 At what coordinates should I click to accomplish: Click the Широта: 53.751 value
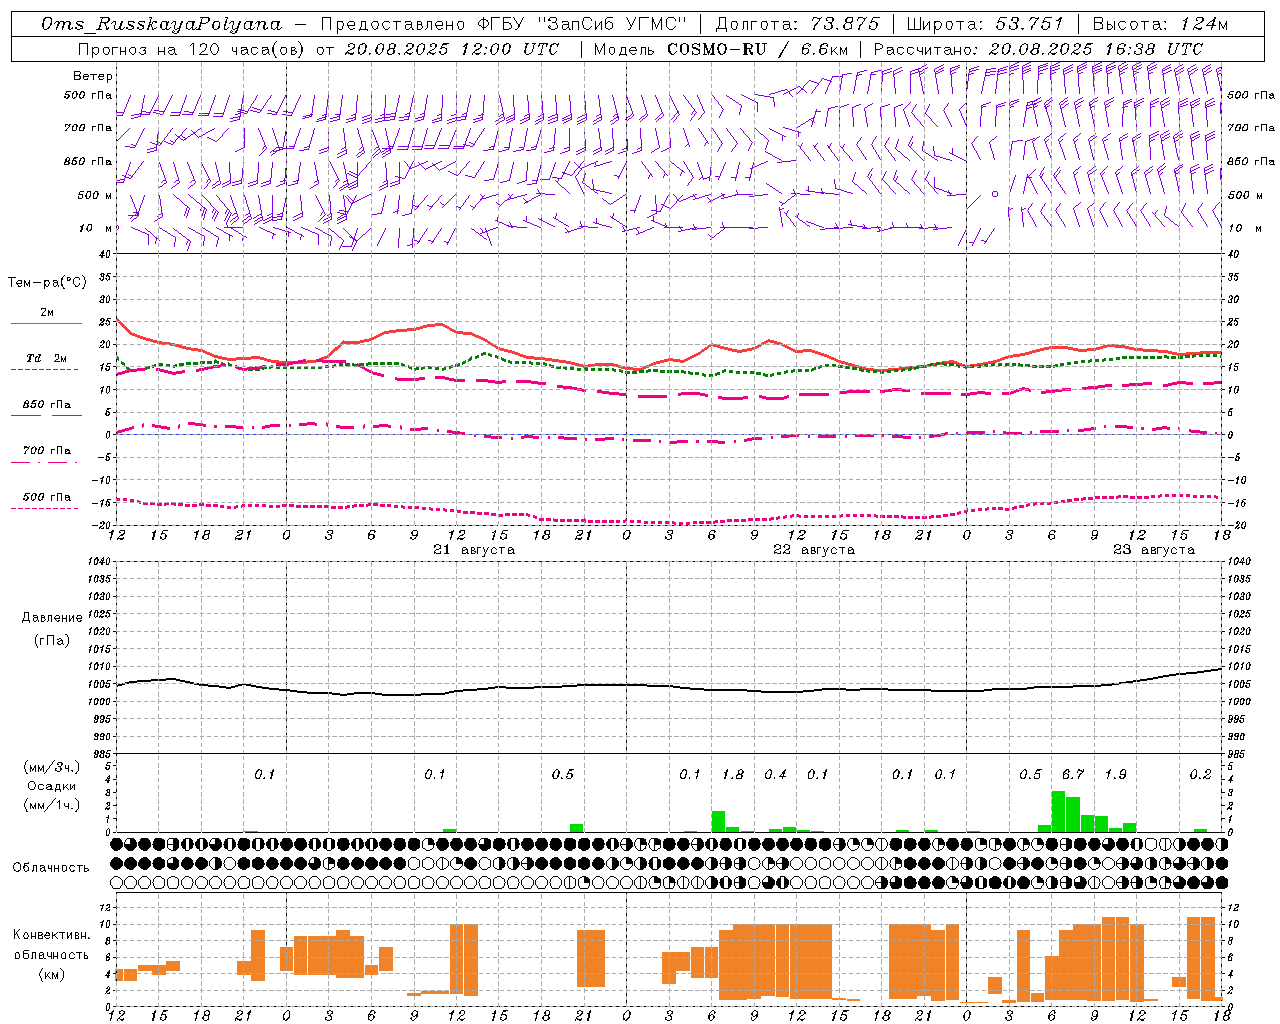[985, 24]
